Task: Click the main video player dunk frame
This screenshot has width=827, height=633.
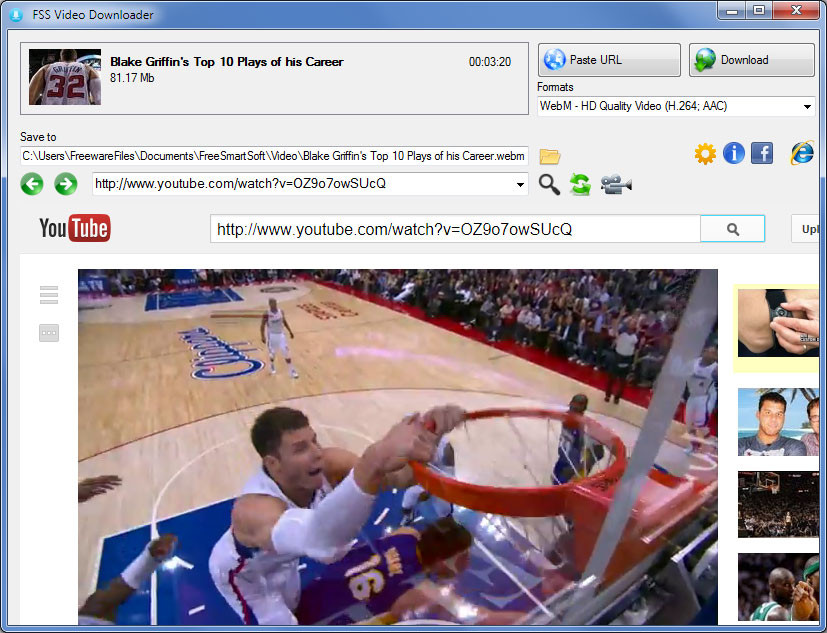Action: point(398,447)
